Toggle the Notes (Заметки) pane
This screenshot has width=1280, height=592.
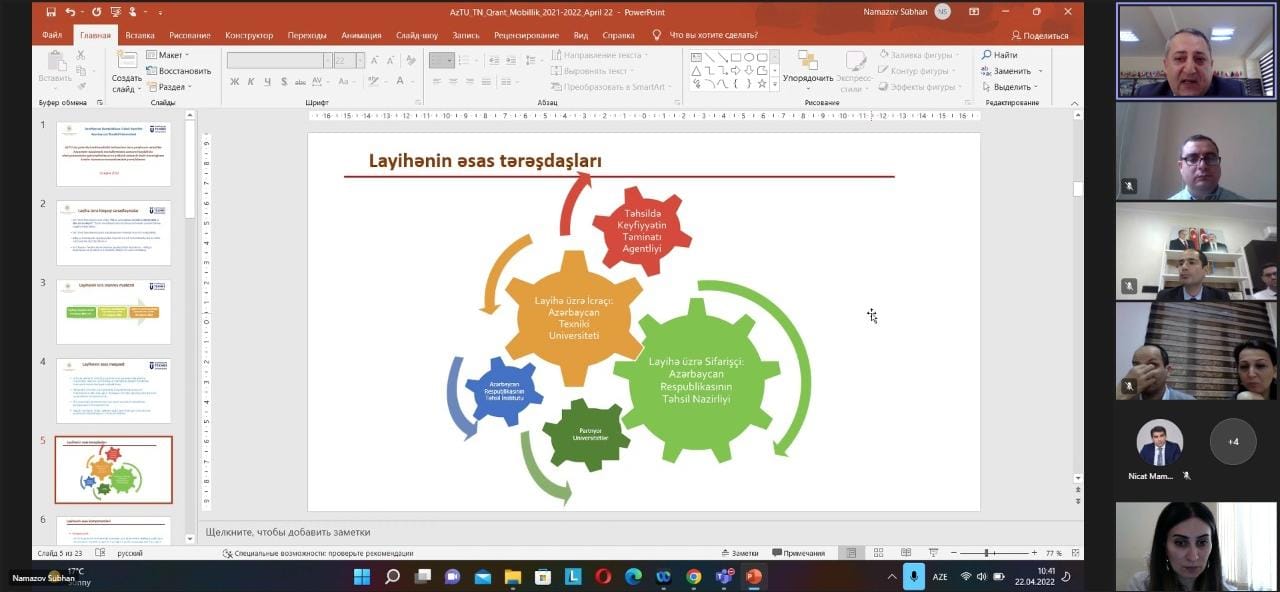(x=739, y=553)
